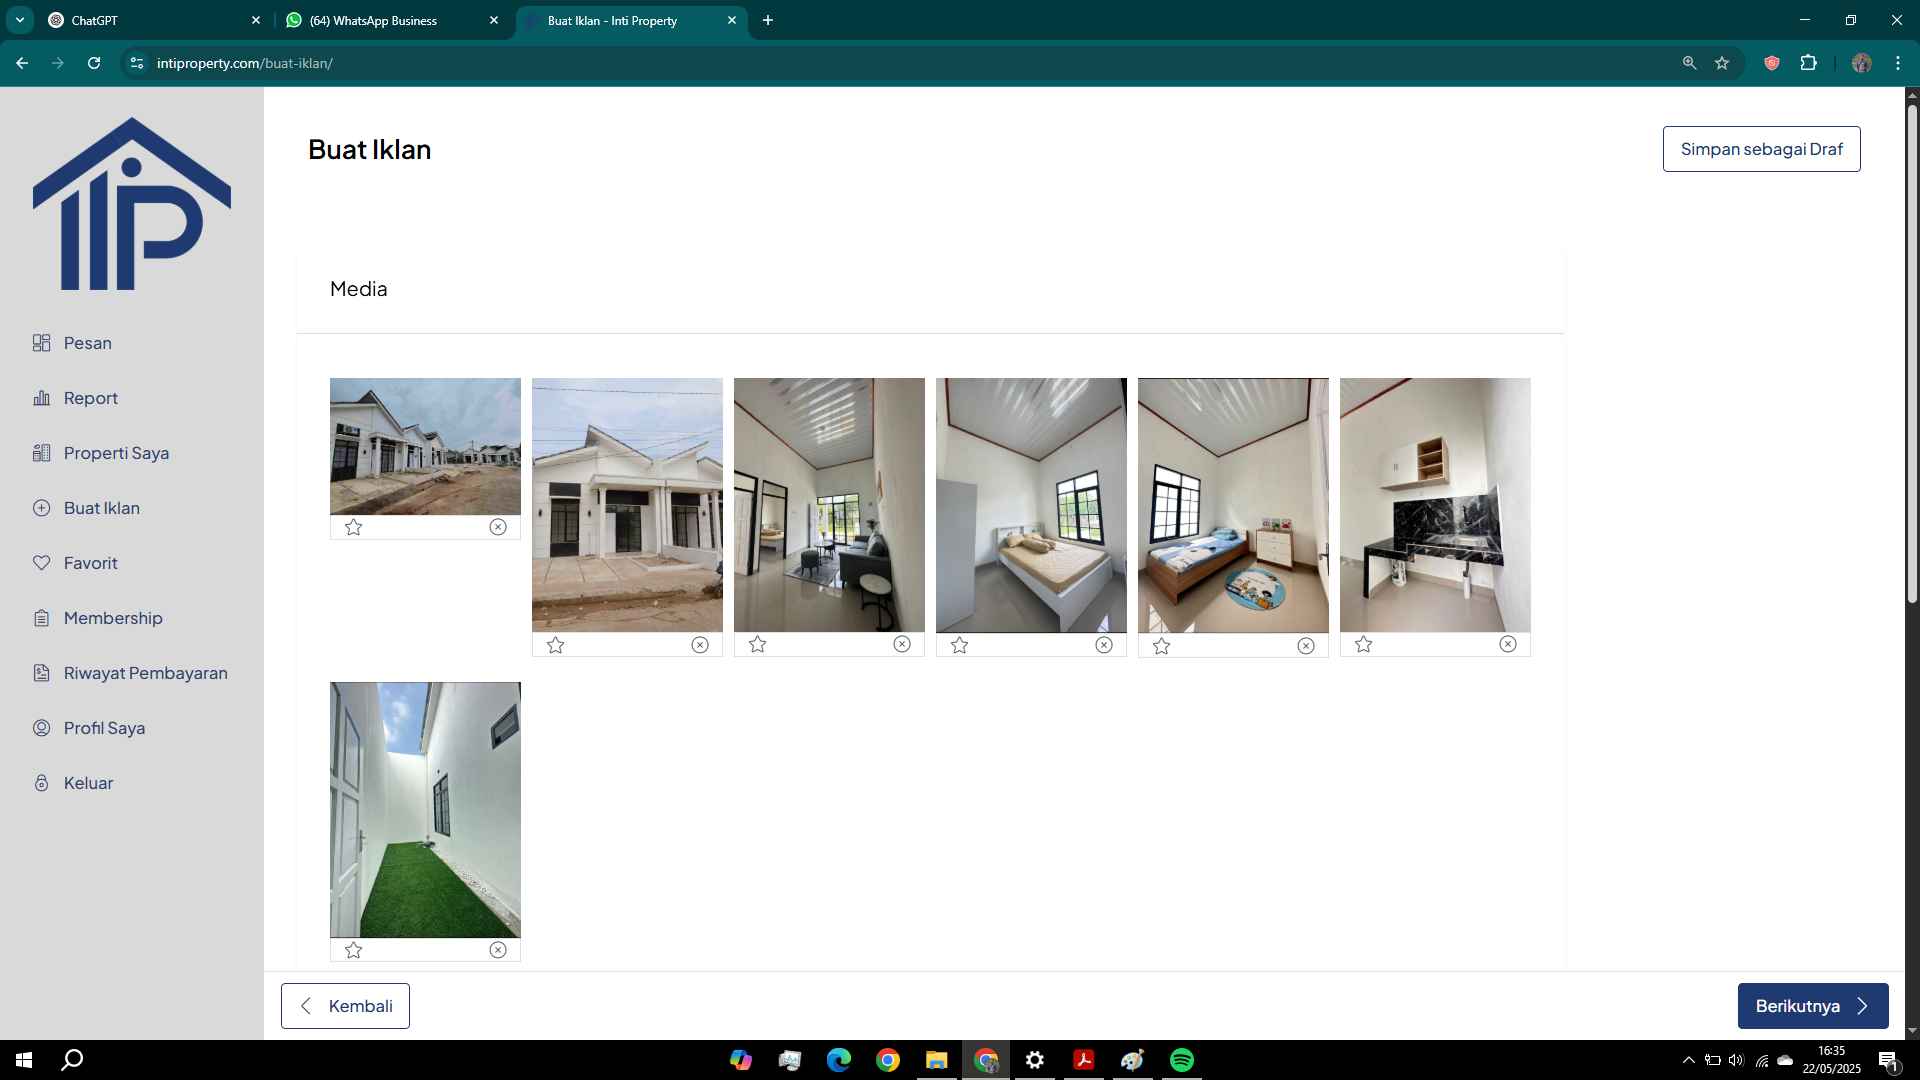Click the Inti Property logo
Viewport: 1920px width, 1080px height.
pyautogui.click(x=132, y=204)
